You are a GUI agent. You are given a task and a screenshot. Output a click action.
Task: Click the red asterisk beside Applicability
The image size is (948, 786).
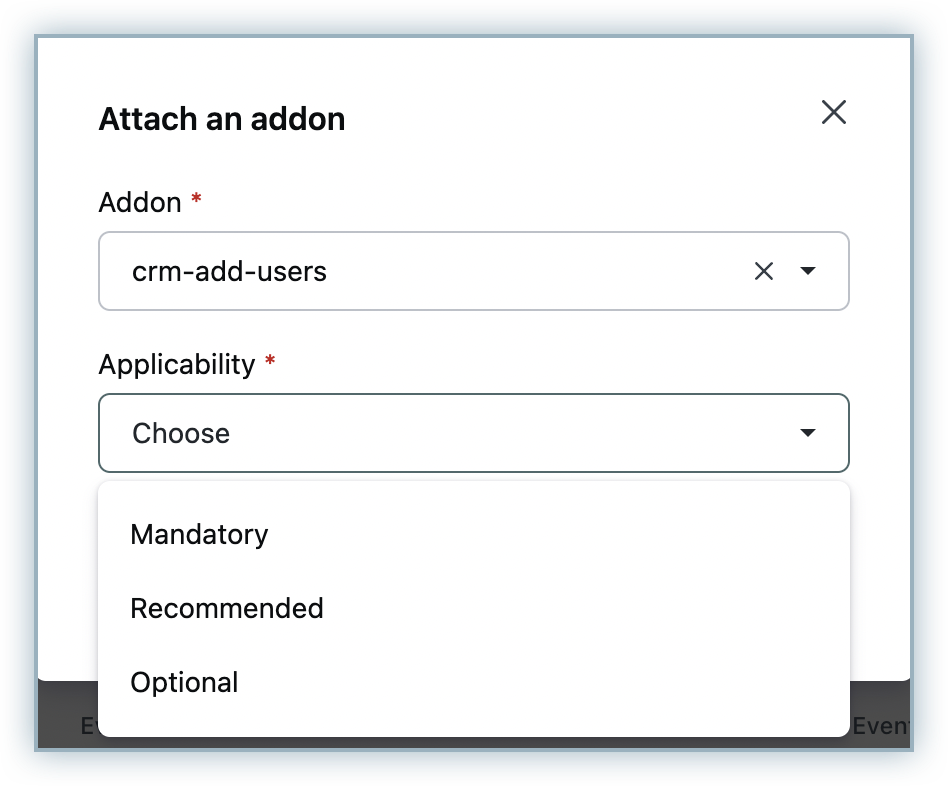pyautogui.click(x=270, y=361)
